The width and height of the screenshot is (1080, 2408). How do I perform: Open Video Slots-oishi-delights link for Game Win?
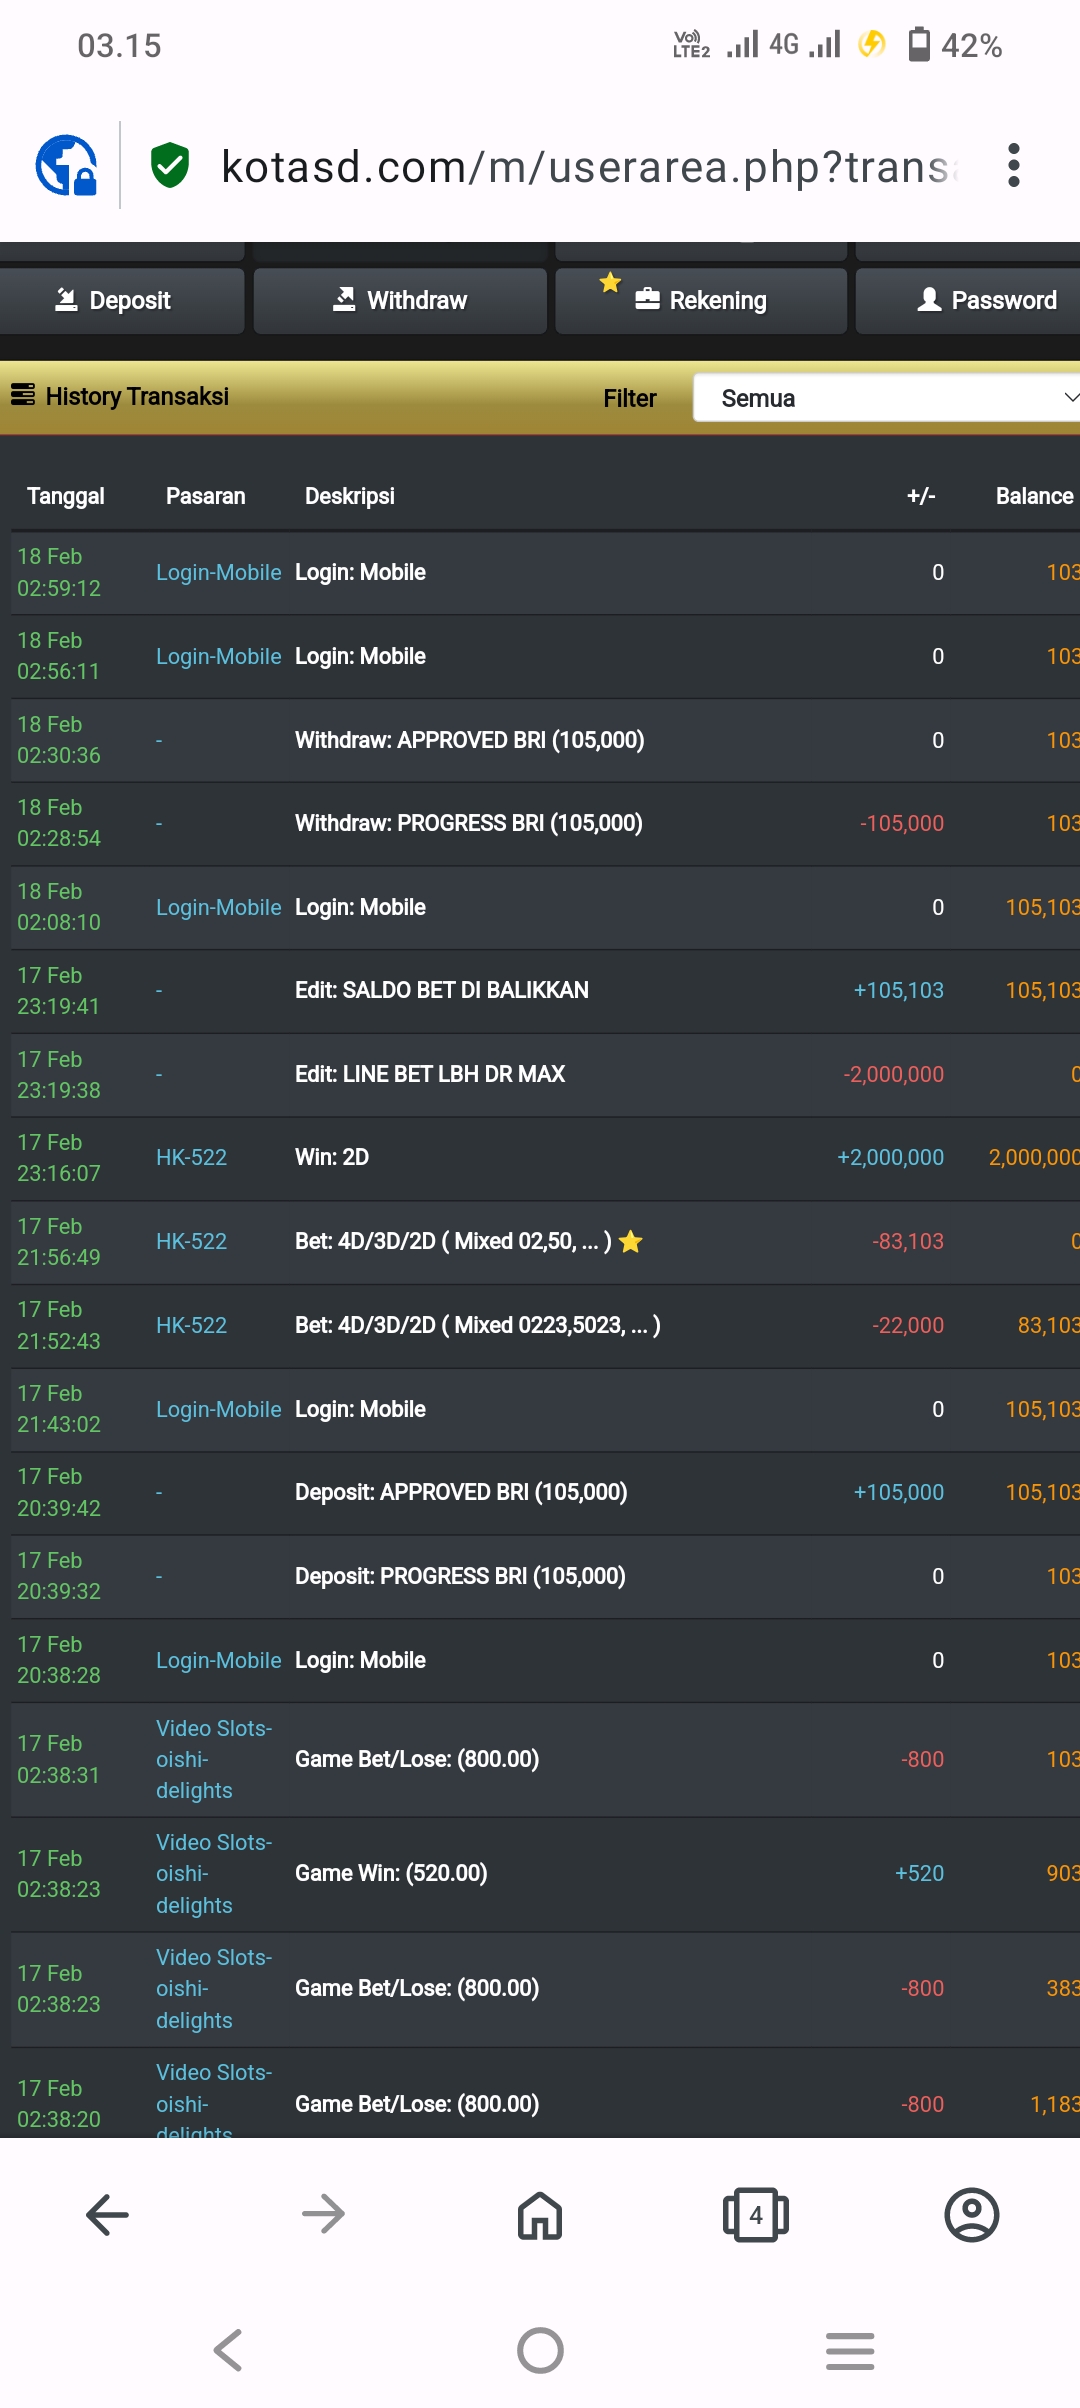(x=213, y=1873)
